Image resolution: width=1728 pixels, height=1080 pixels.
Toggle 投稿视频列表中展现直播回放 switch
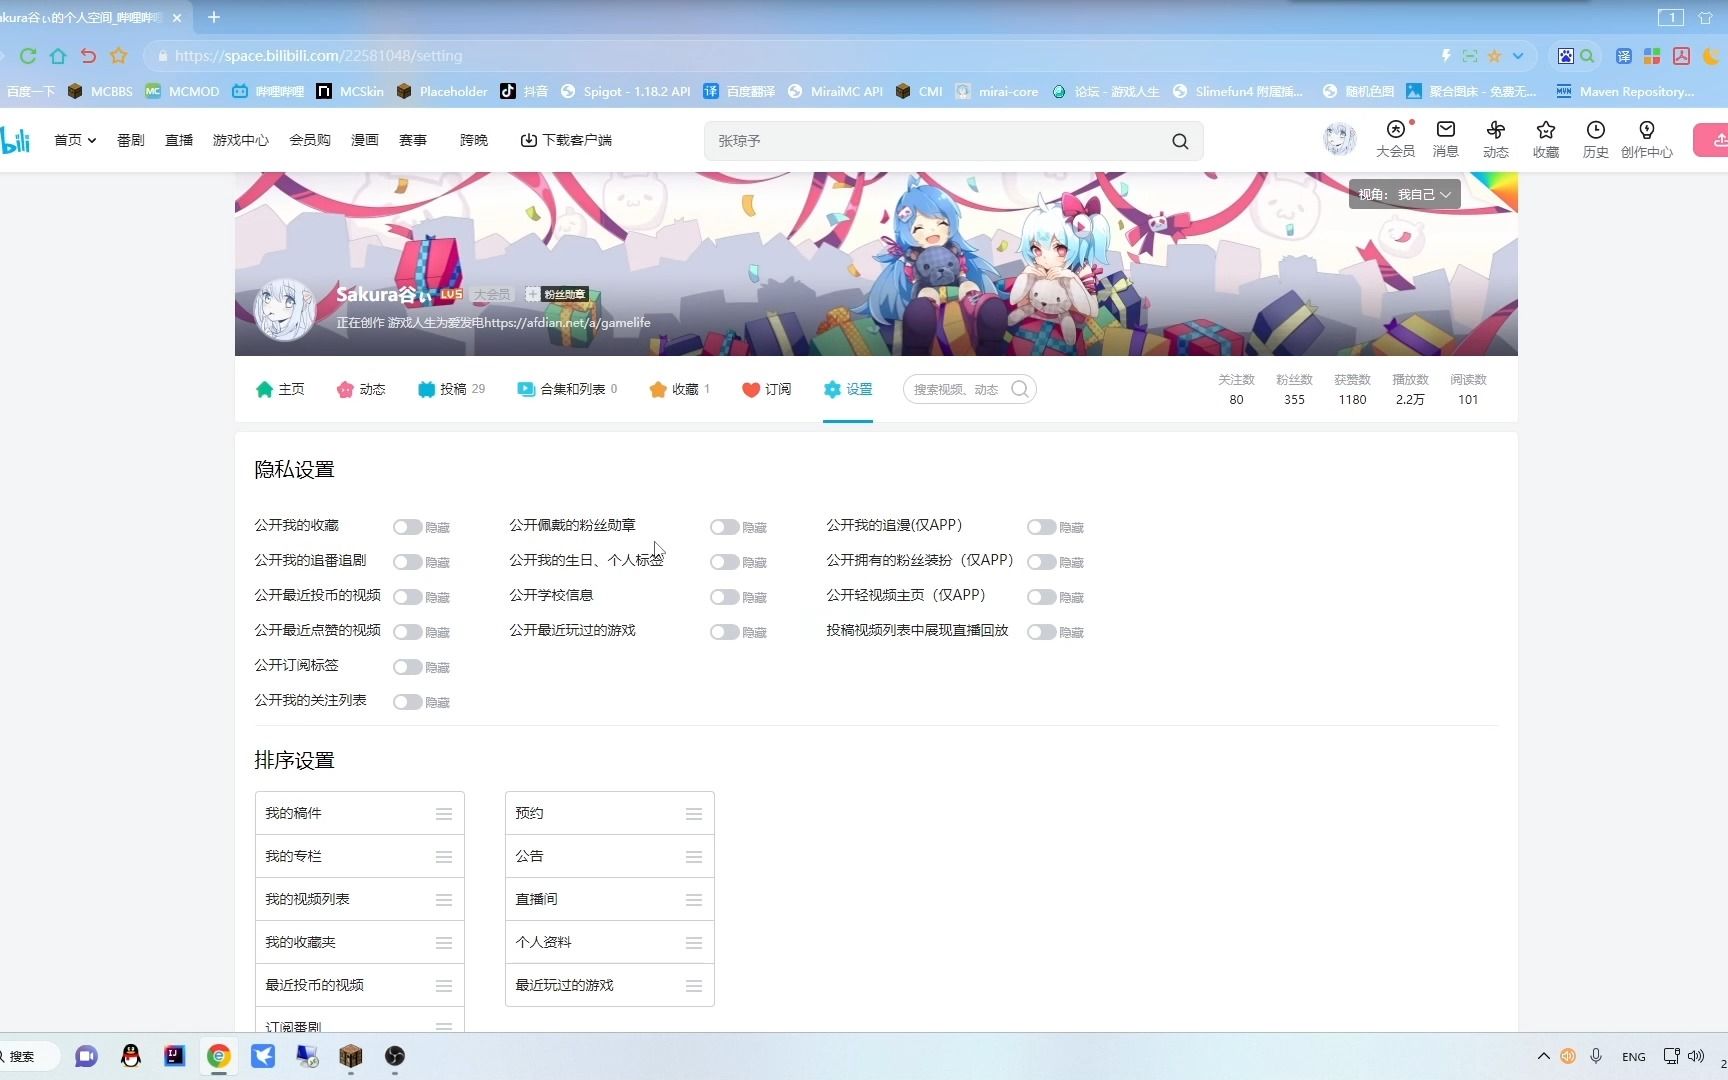1041,632
